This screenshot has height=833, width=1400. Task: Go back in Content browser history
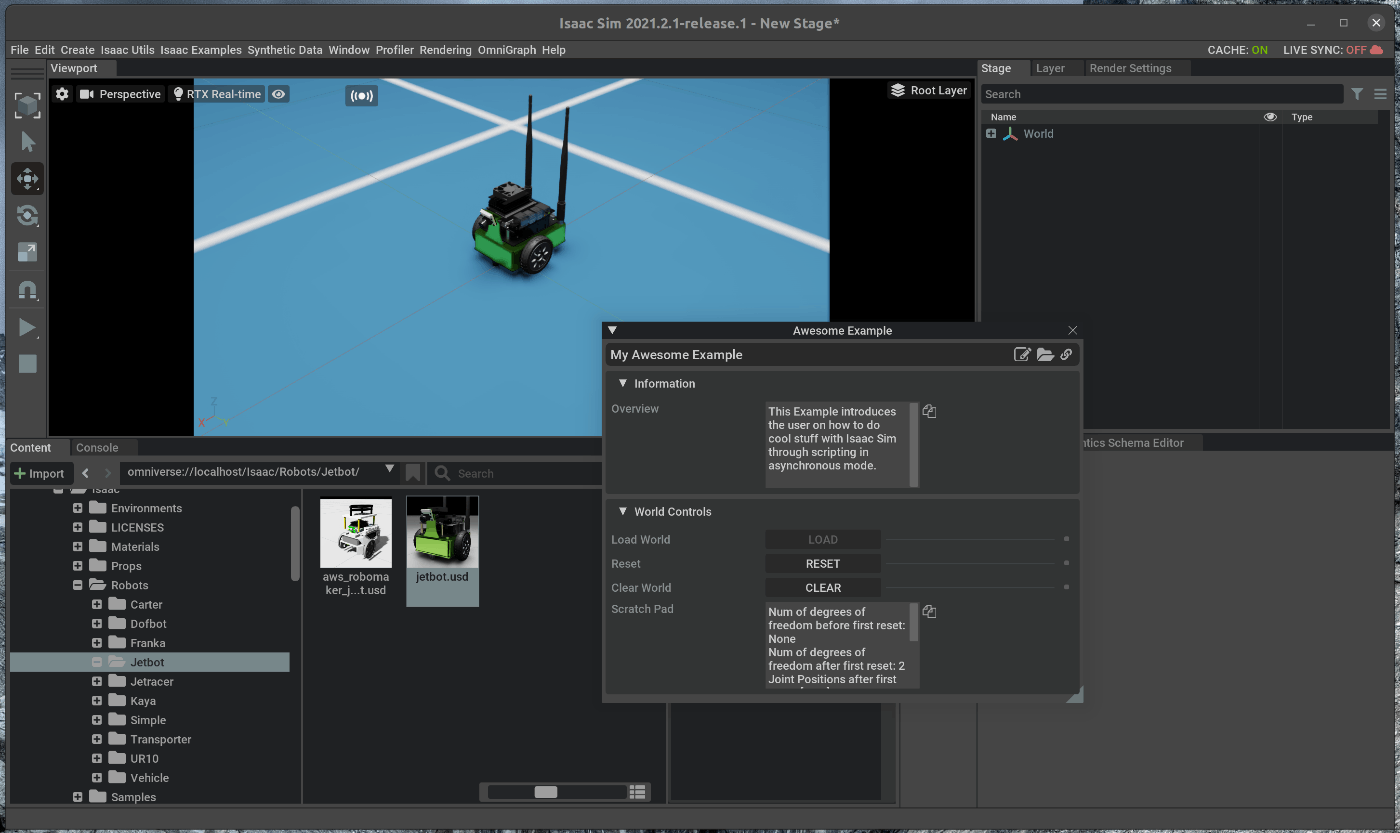click(86, 473)
